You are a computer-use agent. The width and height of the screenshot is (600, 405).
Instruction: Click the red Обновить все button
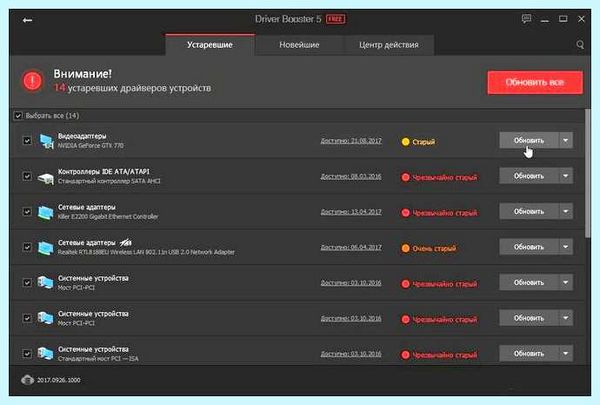tap(535, 82)
